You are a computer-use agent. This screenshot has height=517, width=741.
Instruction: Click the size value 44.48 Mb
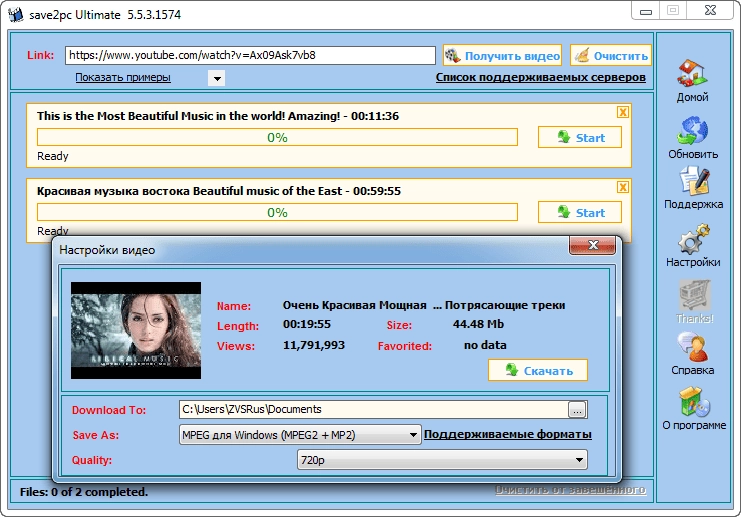point(478,324)
